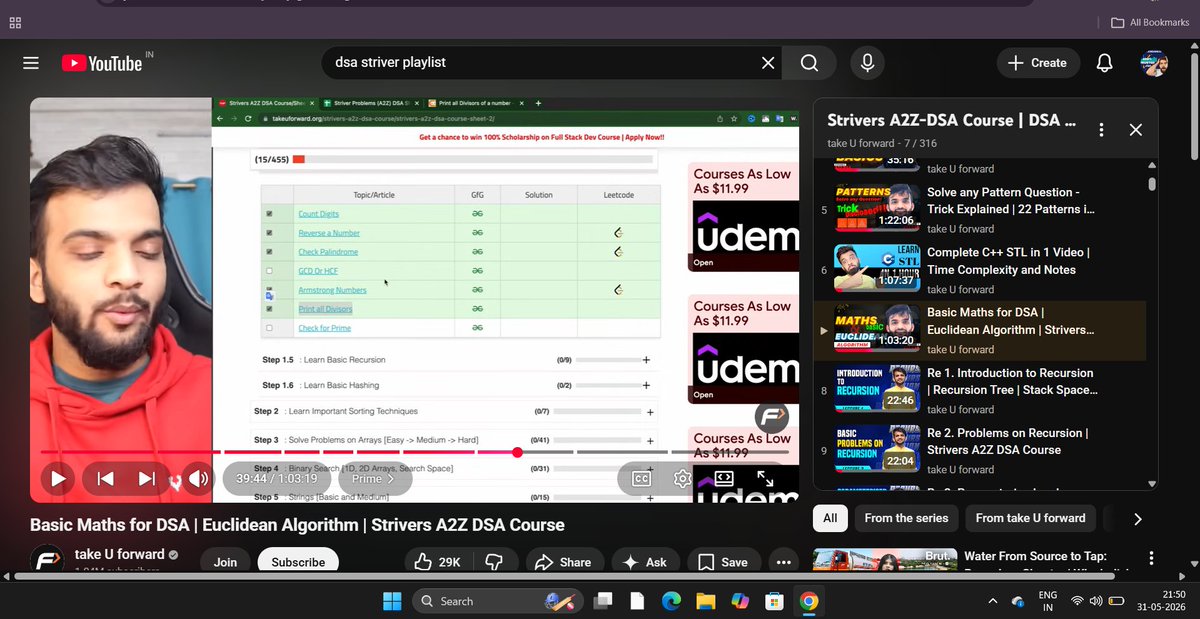The height and width of the screenshot is (619, 1200).
Task: Open the Strivers A2Z-DSA Course playlist title
Action: click(951, 121)
